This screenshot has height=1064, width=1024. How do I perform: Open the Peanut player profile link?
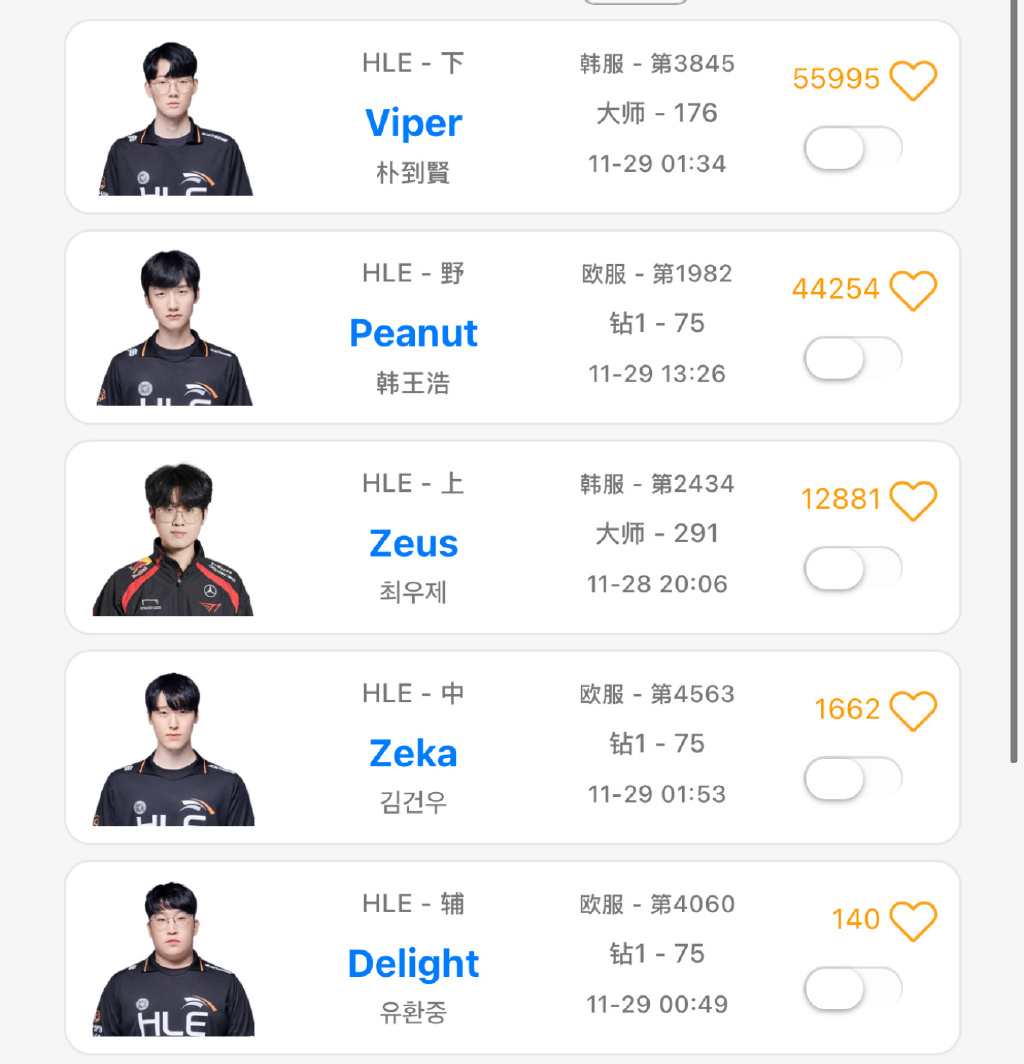click(x=414, y=333)
